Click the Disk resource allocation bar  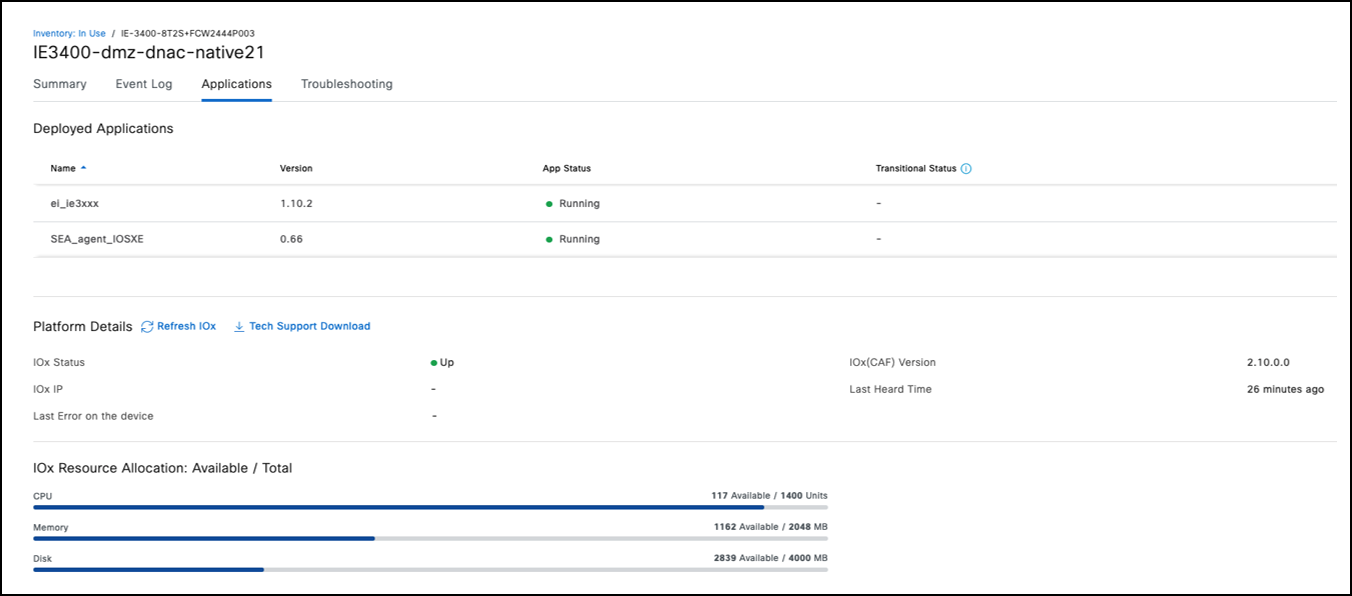(x=430, y=570)
